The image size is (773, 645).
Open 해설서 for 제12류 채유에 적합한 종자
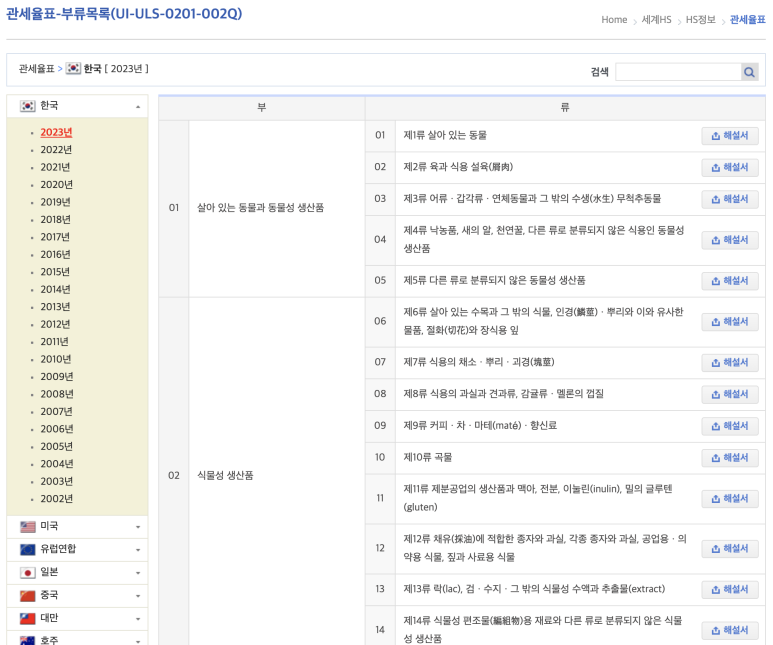pyautogui.click(x=730, y=549)
